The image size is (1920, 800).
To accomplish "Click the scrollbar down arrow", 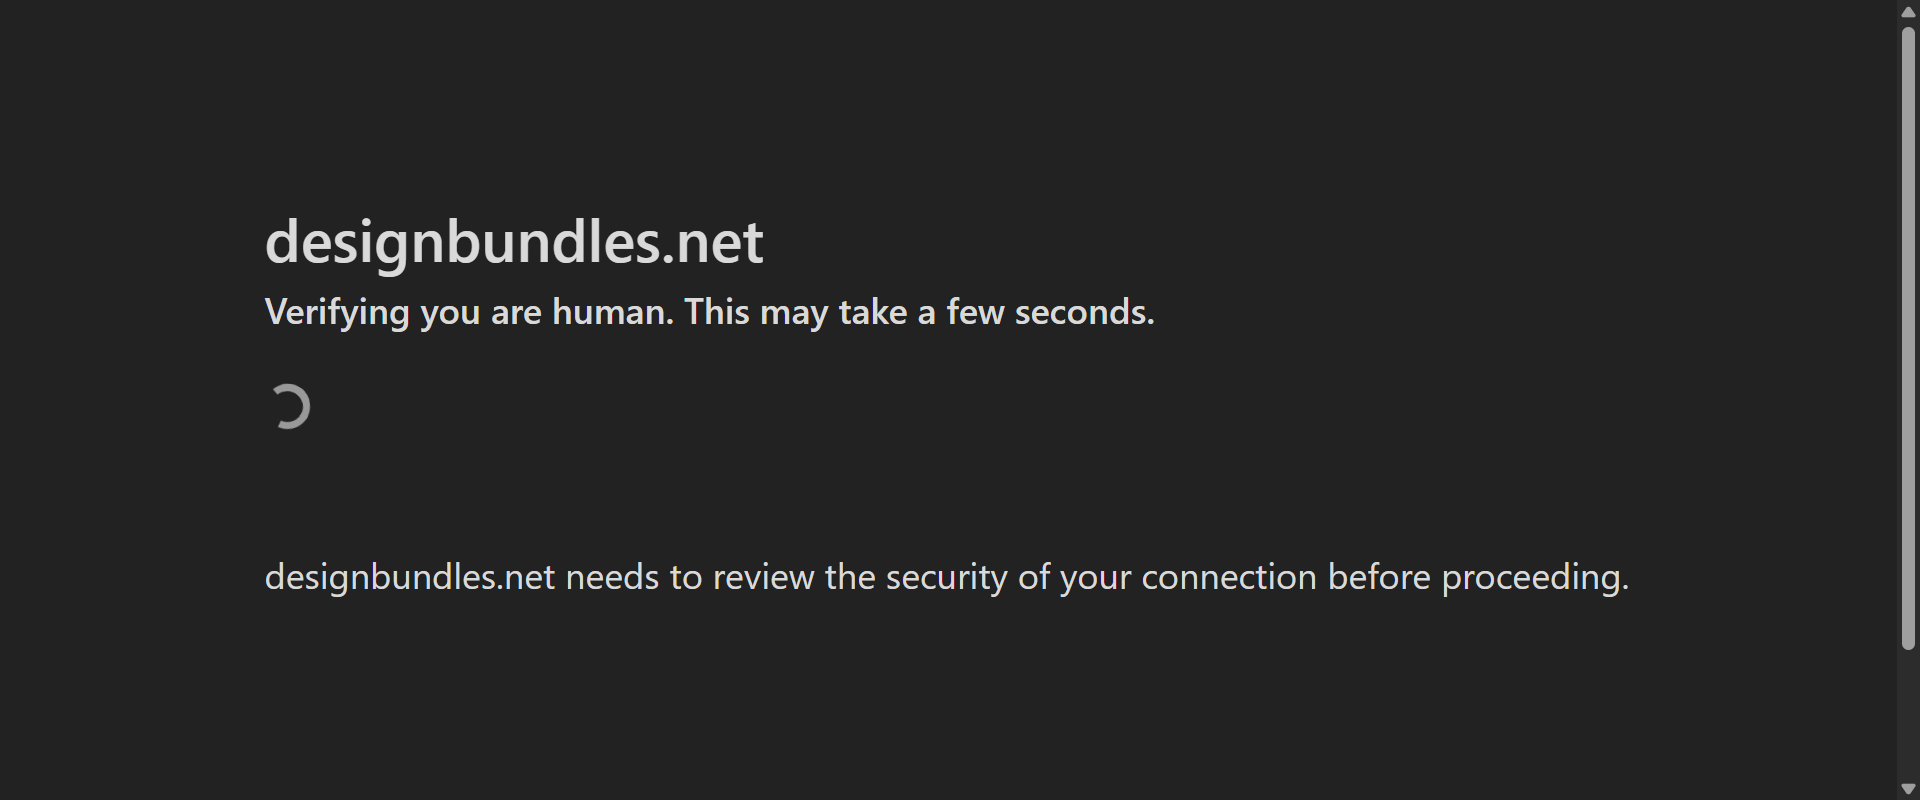I will [1908, 789].
